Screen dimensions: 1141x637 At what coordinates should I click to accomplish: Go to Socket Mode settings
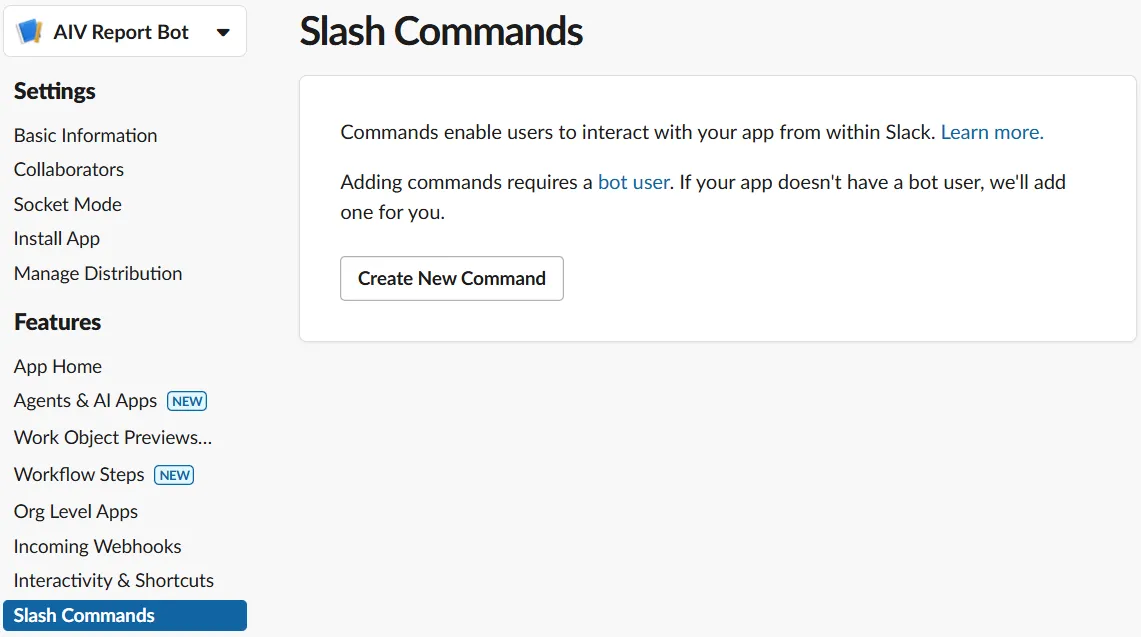tap(67, 204)
